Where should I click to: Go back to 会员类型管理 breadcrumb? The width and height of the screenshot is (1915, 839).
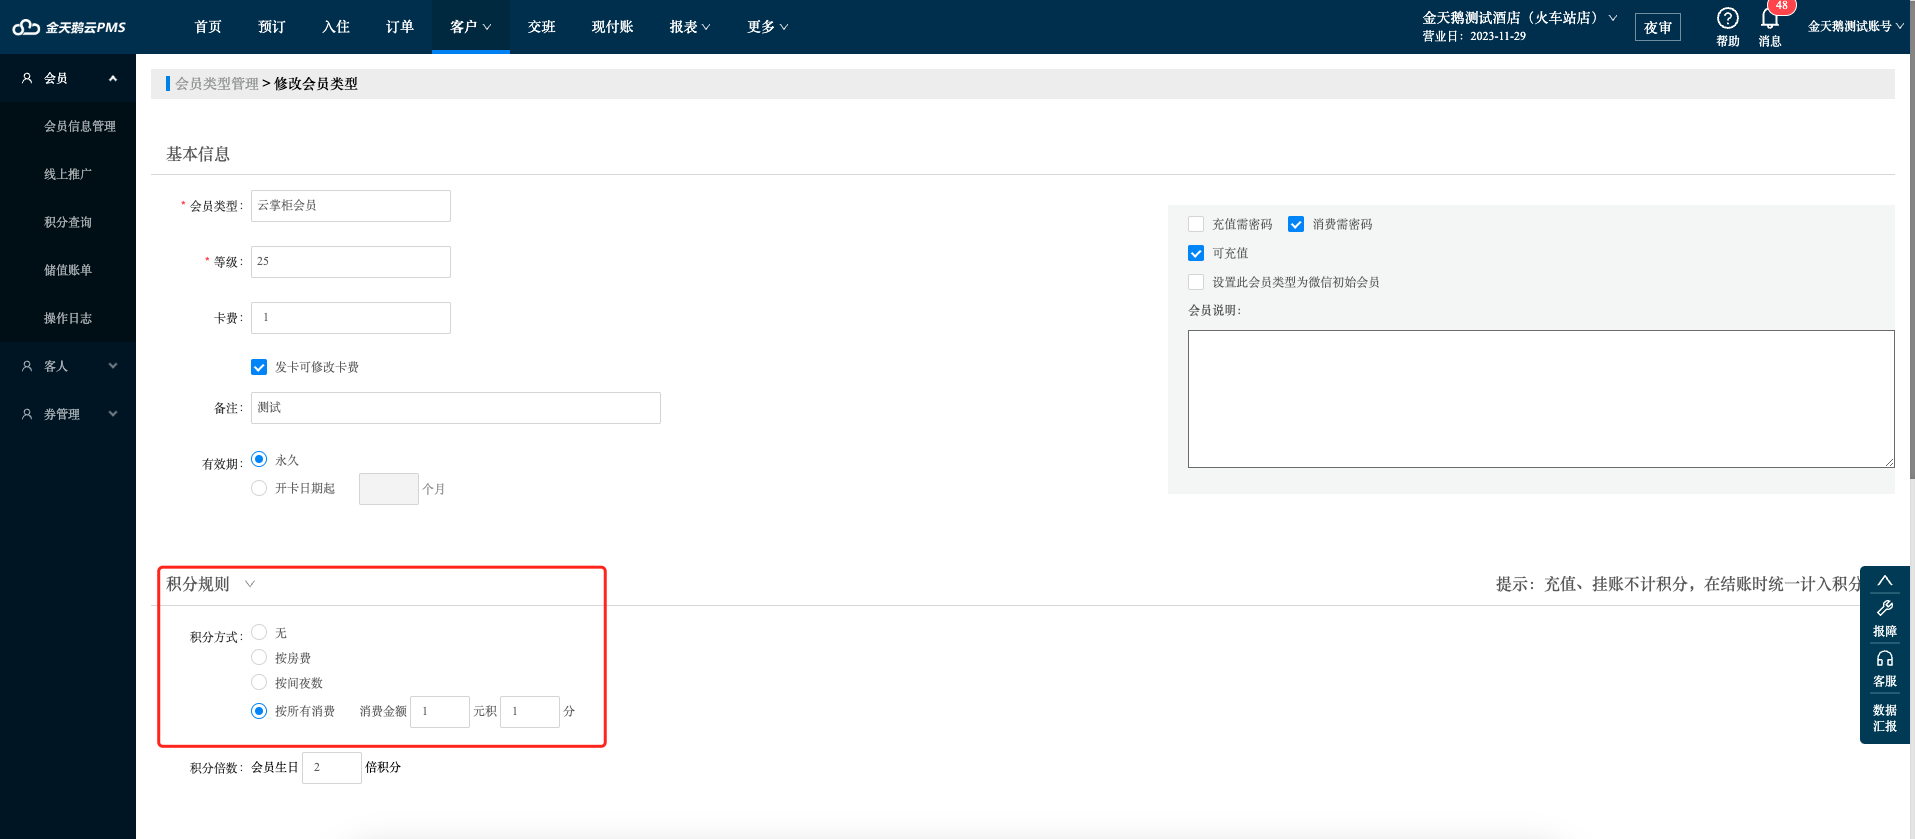point(217,84)
